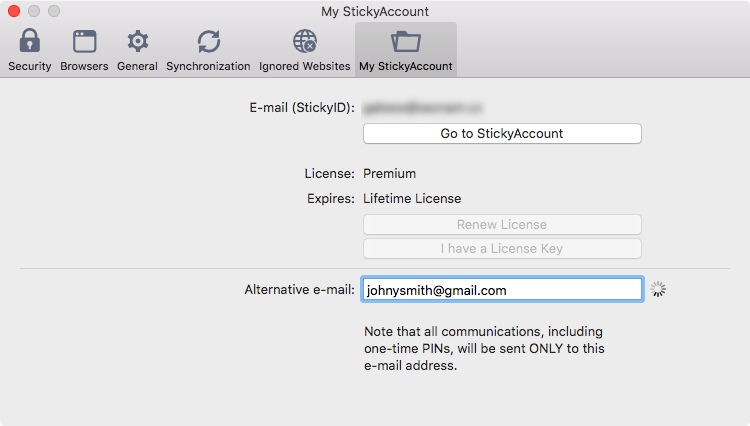The height and width of the screenshot is (426, 750).
Task: Click the License label
Action: [330, 174]
